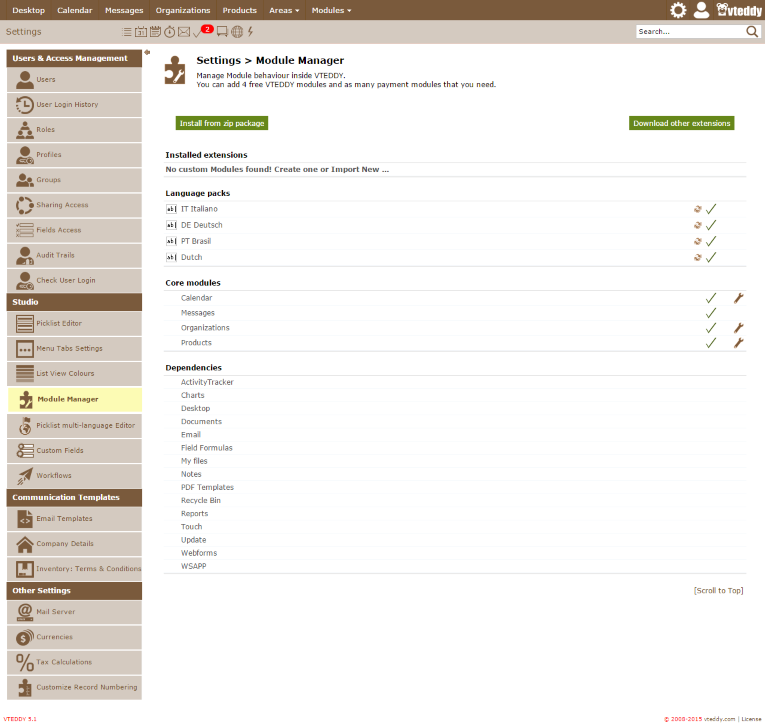Open the tasks checkmark icon with badge 2
765x723 pixels.
(x=202, y=31)
